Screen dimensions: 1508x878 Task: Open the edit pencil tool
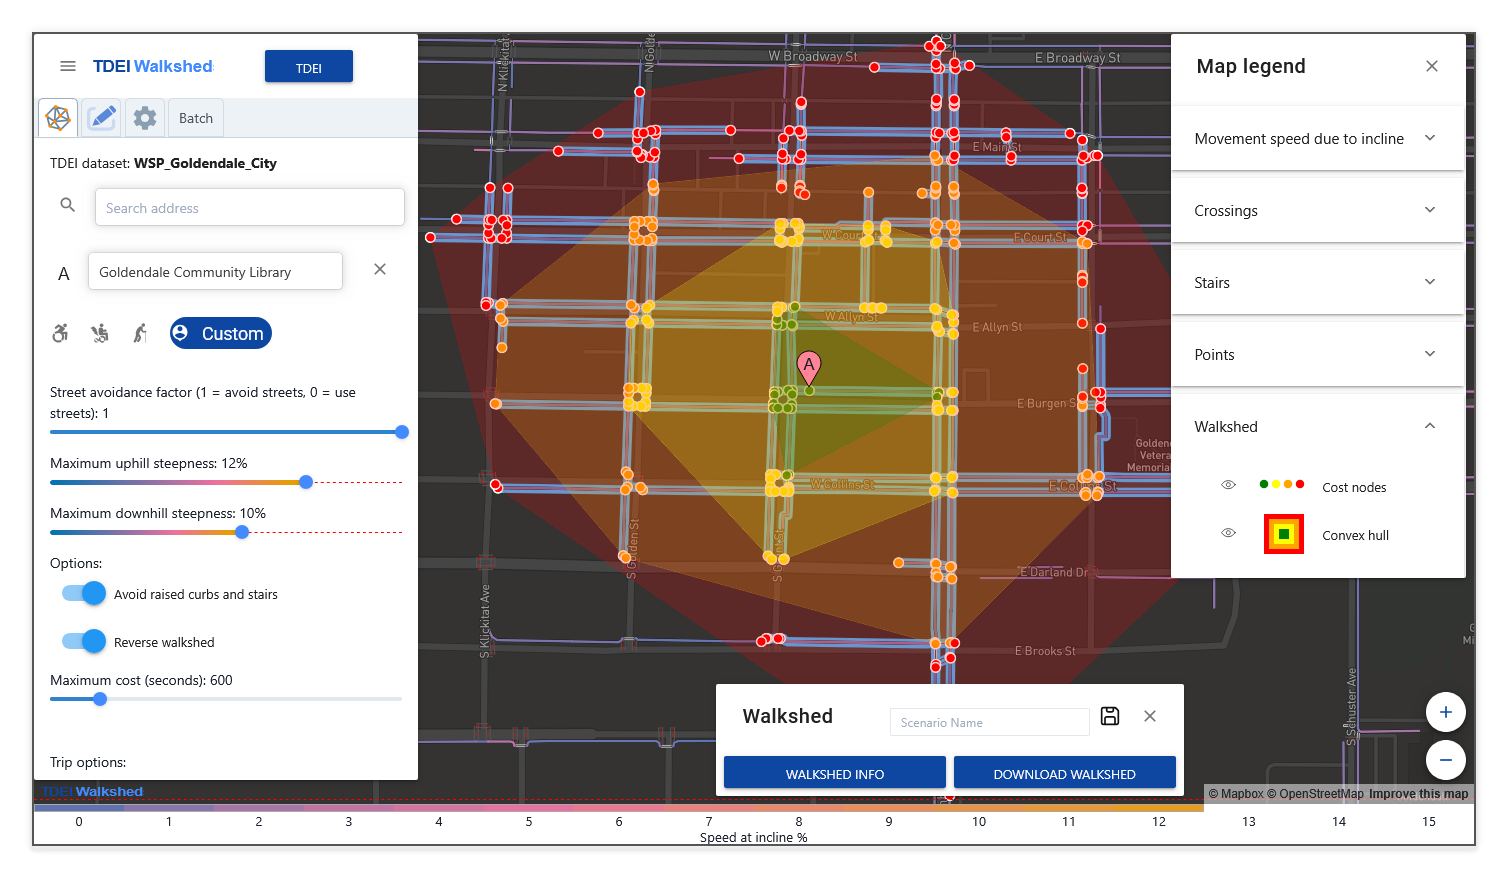pyautogui.click(x=101, y=117)
